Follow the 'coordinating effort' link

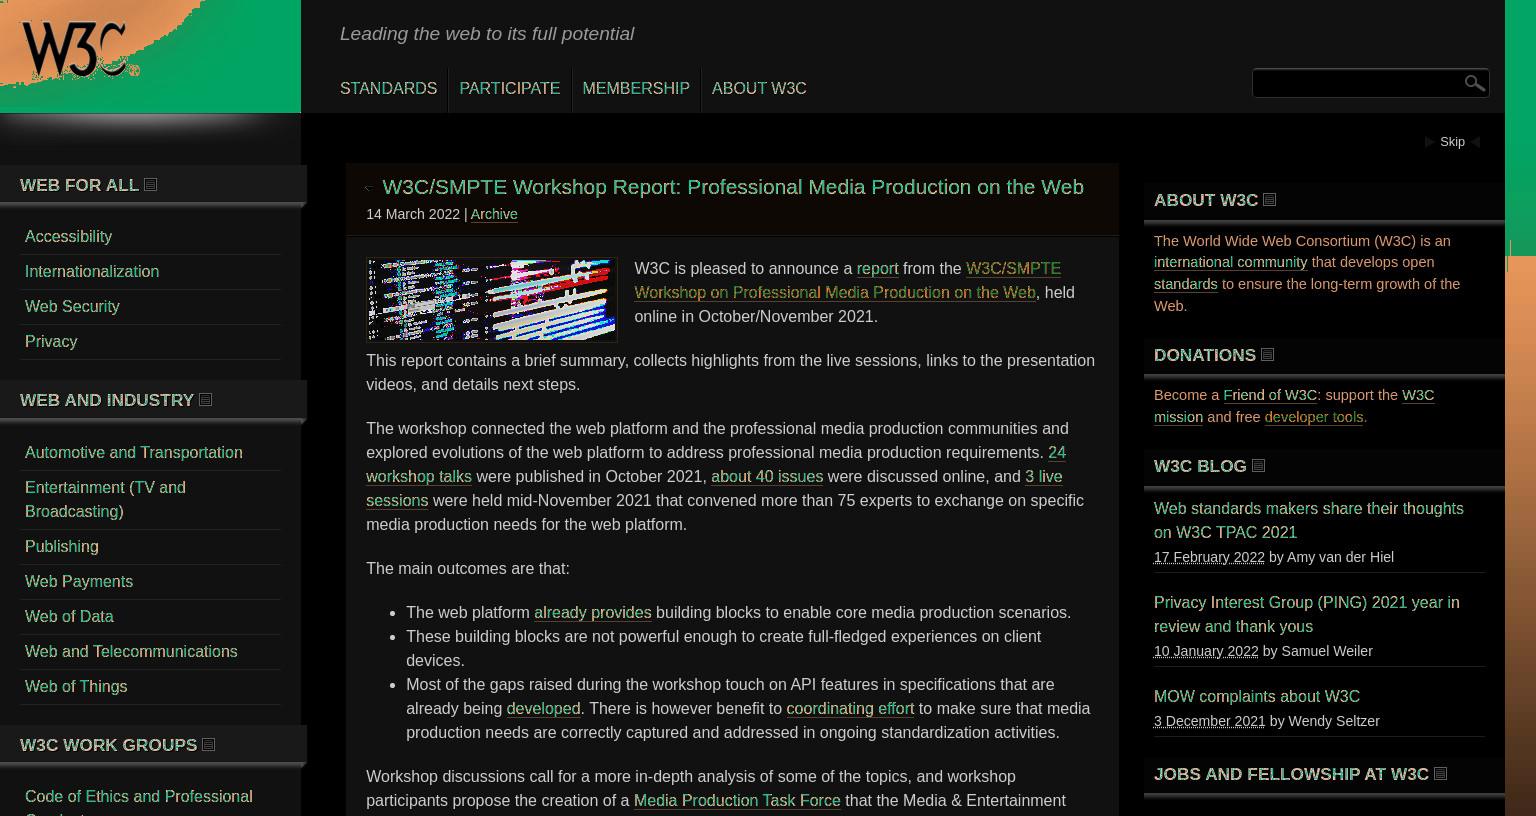coord(850,708)
